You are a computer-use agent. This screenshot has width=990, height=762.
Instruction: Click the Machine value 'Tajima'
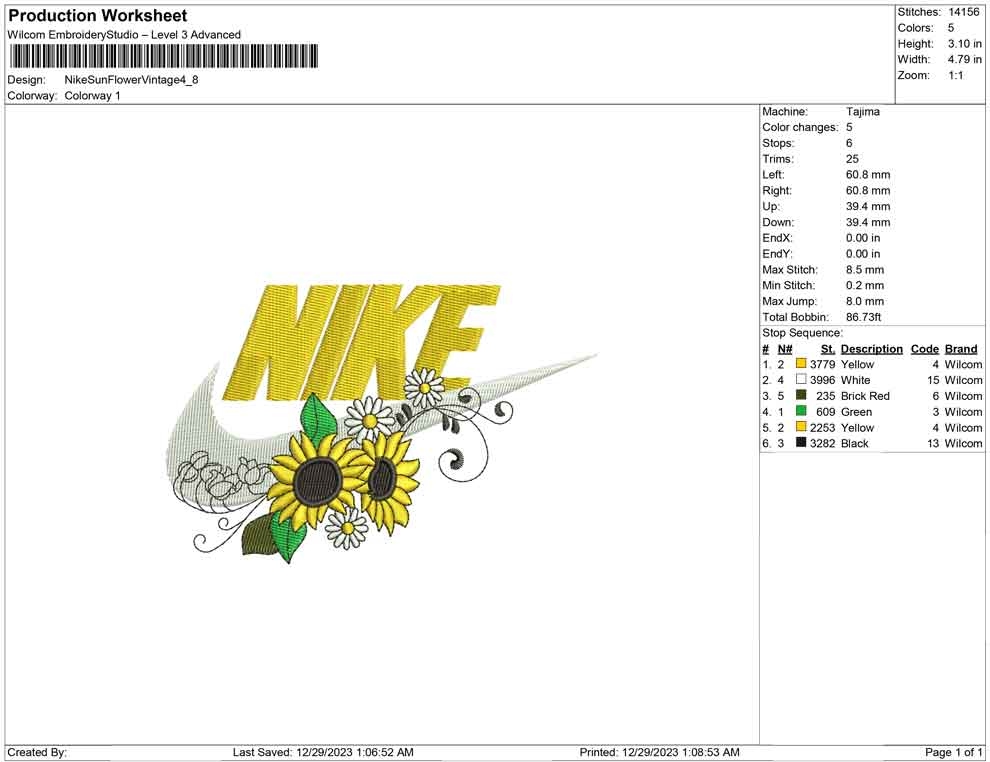[x=862, y=112]
